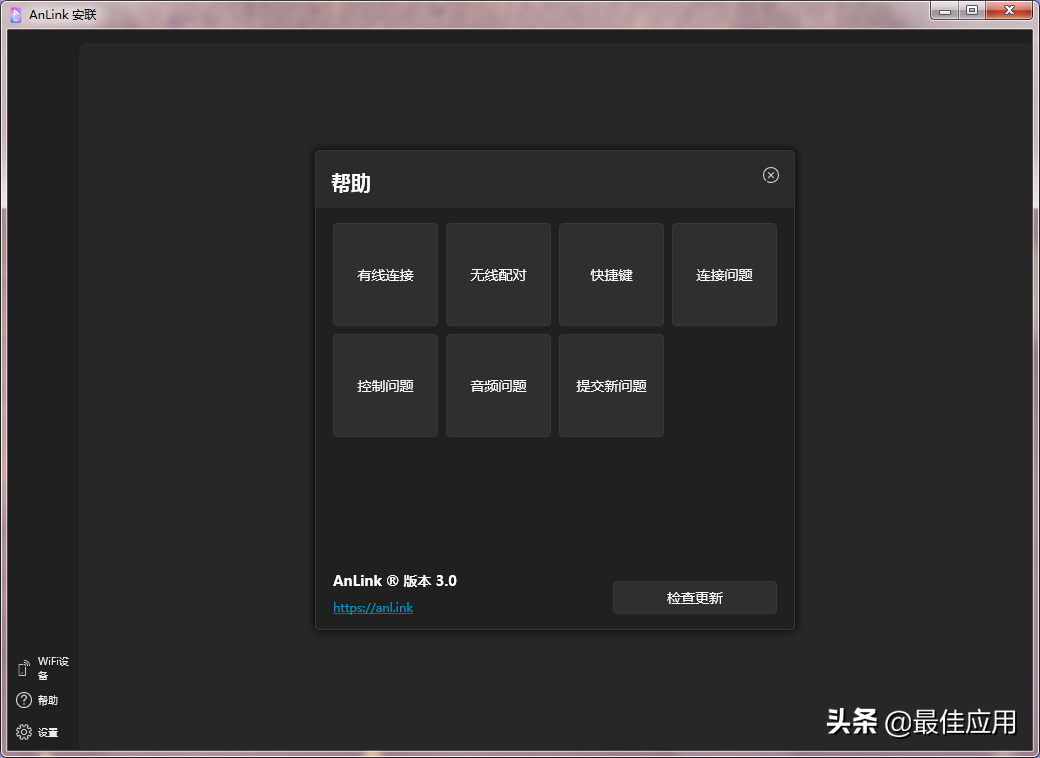Select the question mark 帮助 icon
Screen dimensions: 1040x758
click(x=22, y=700)
